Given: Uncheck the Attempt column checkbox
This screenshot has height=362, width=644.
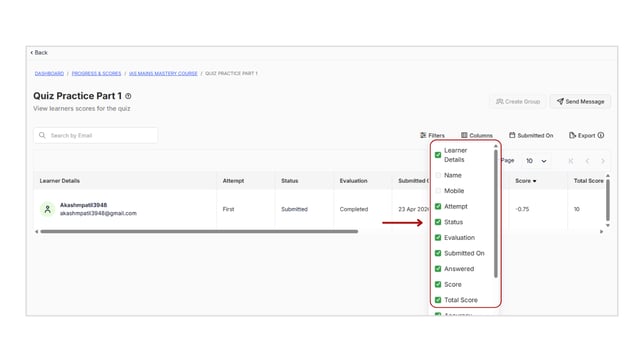Looking at the screenshot, I should (438, 206).
